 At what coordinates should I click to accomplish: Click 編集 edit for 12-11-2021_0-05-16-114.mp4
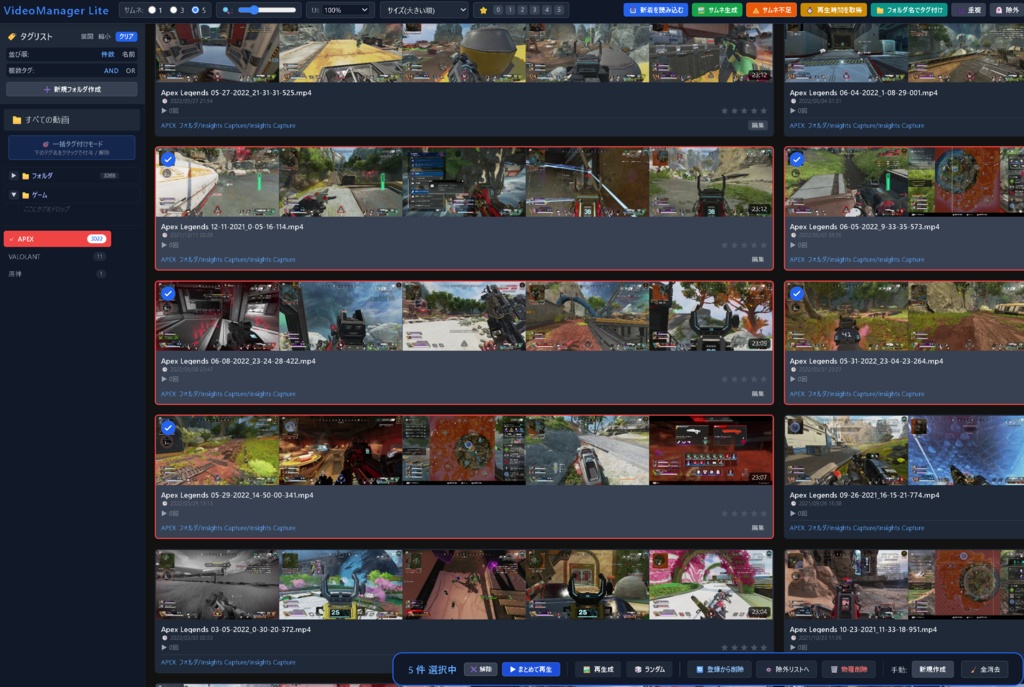click(x=758, y=259)
